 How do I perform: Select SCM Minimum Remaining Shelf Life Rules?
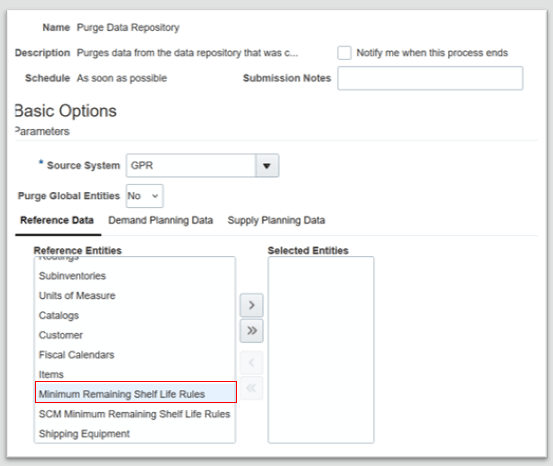135,414
